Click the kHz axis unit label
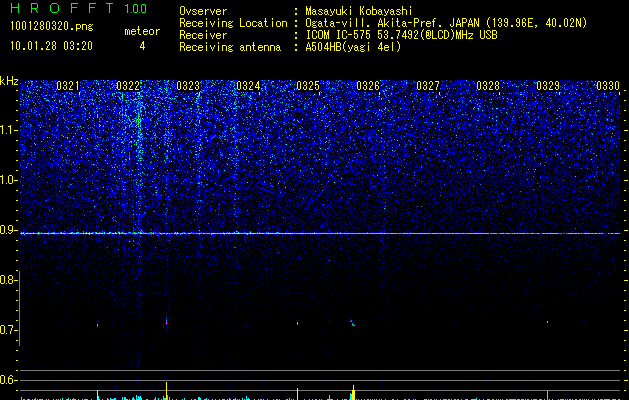This screenshot has height=400, width=629. point(9,81)
